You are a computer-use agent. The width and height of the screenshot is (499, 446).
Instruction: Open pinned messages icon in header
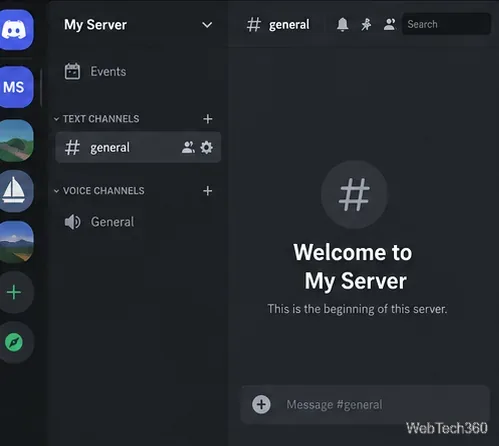pyautogui.click(x=366, y=25)
